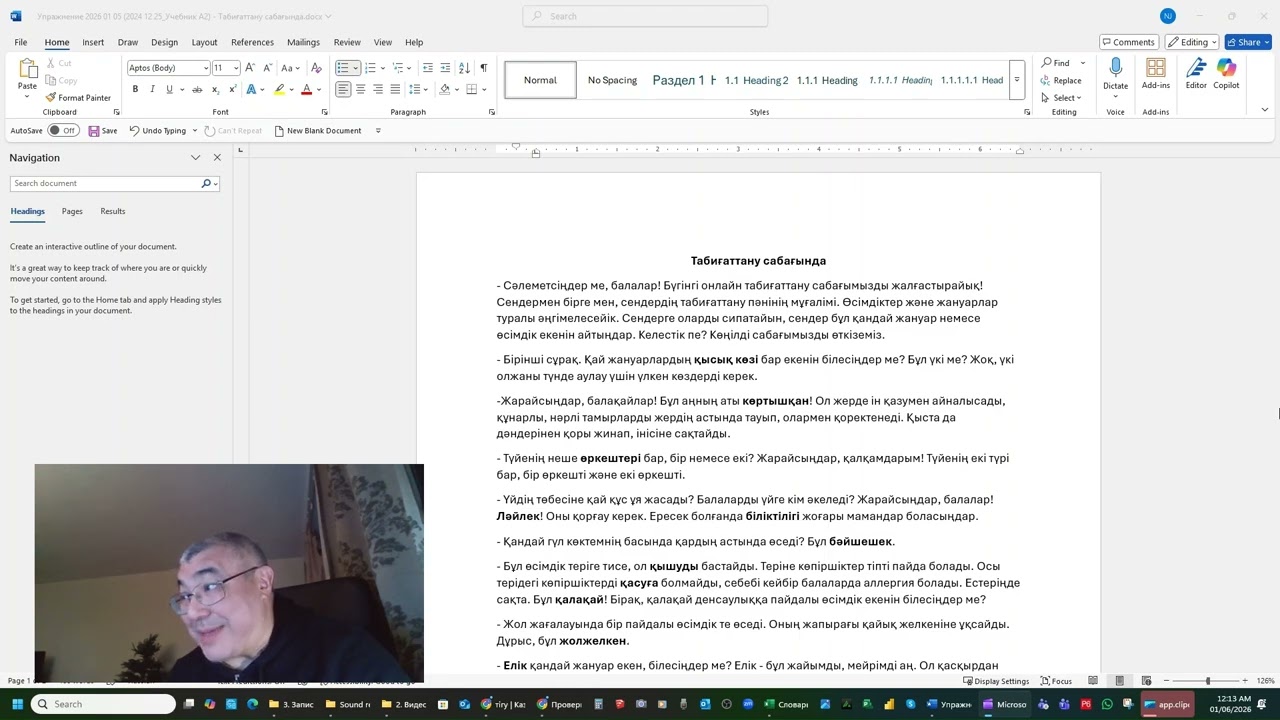
Task: Click the Share button
Action: tap(1248, 42)
